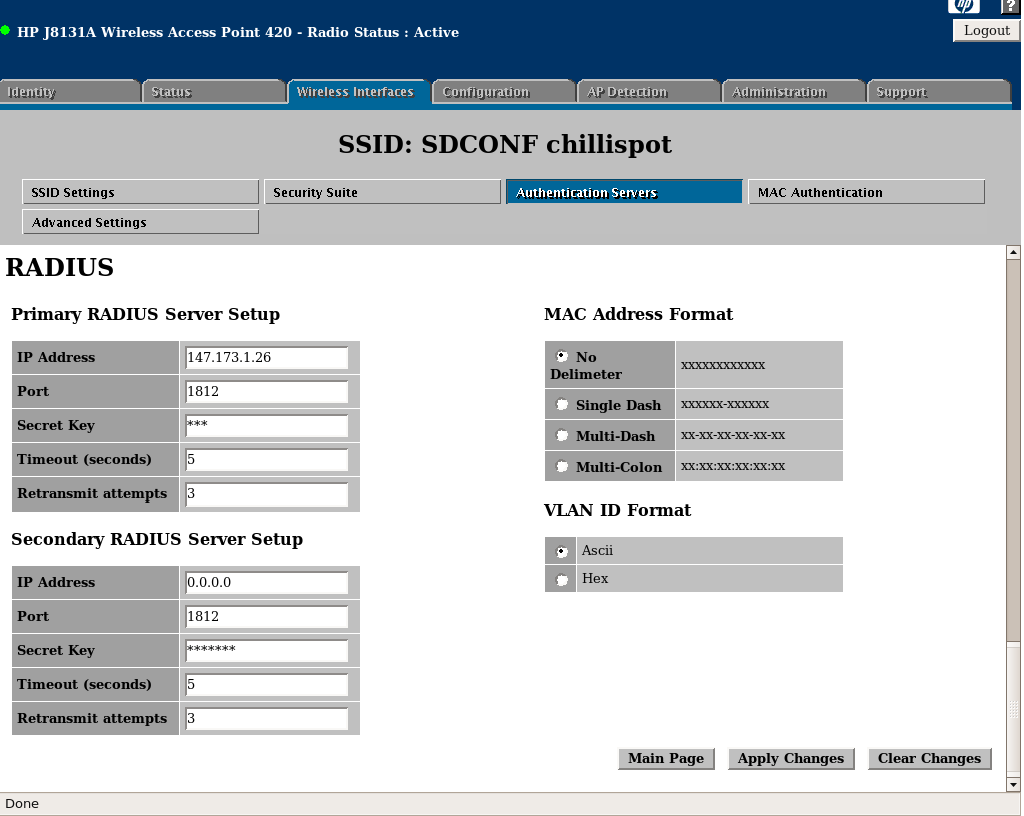Select Multi-Colon MAC address format
Screen dimensions: 1024x816
562,467
